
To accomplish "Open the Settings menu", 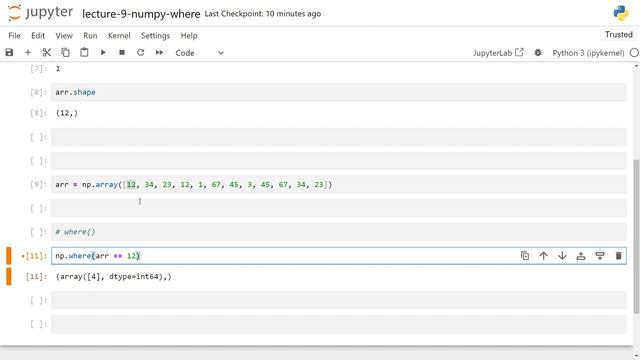I will 156,36.
